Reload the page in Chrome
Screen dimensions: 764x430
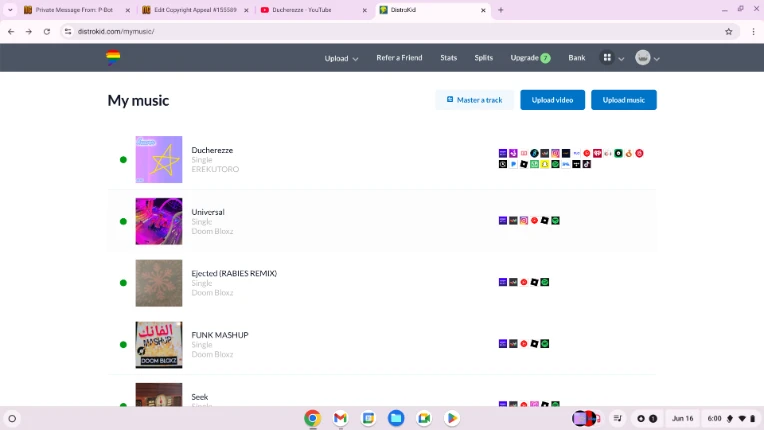coord(47,31)
